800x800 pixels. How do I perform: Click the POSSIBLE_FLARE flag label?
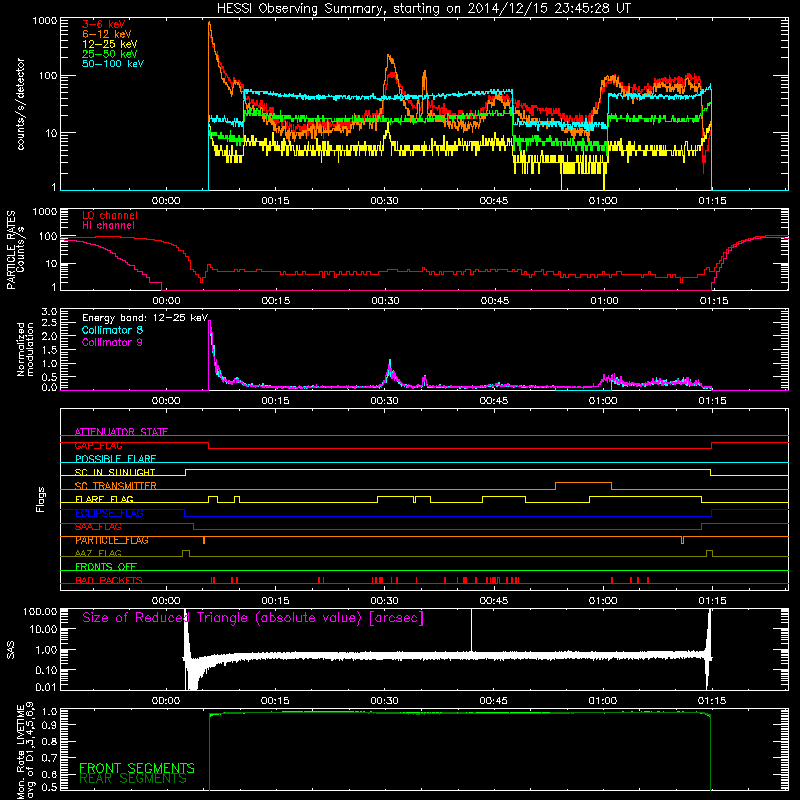(x=115, y=459)
